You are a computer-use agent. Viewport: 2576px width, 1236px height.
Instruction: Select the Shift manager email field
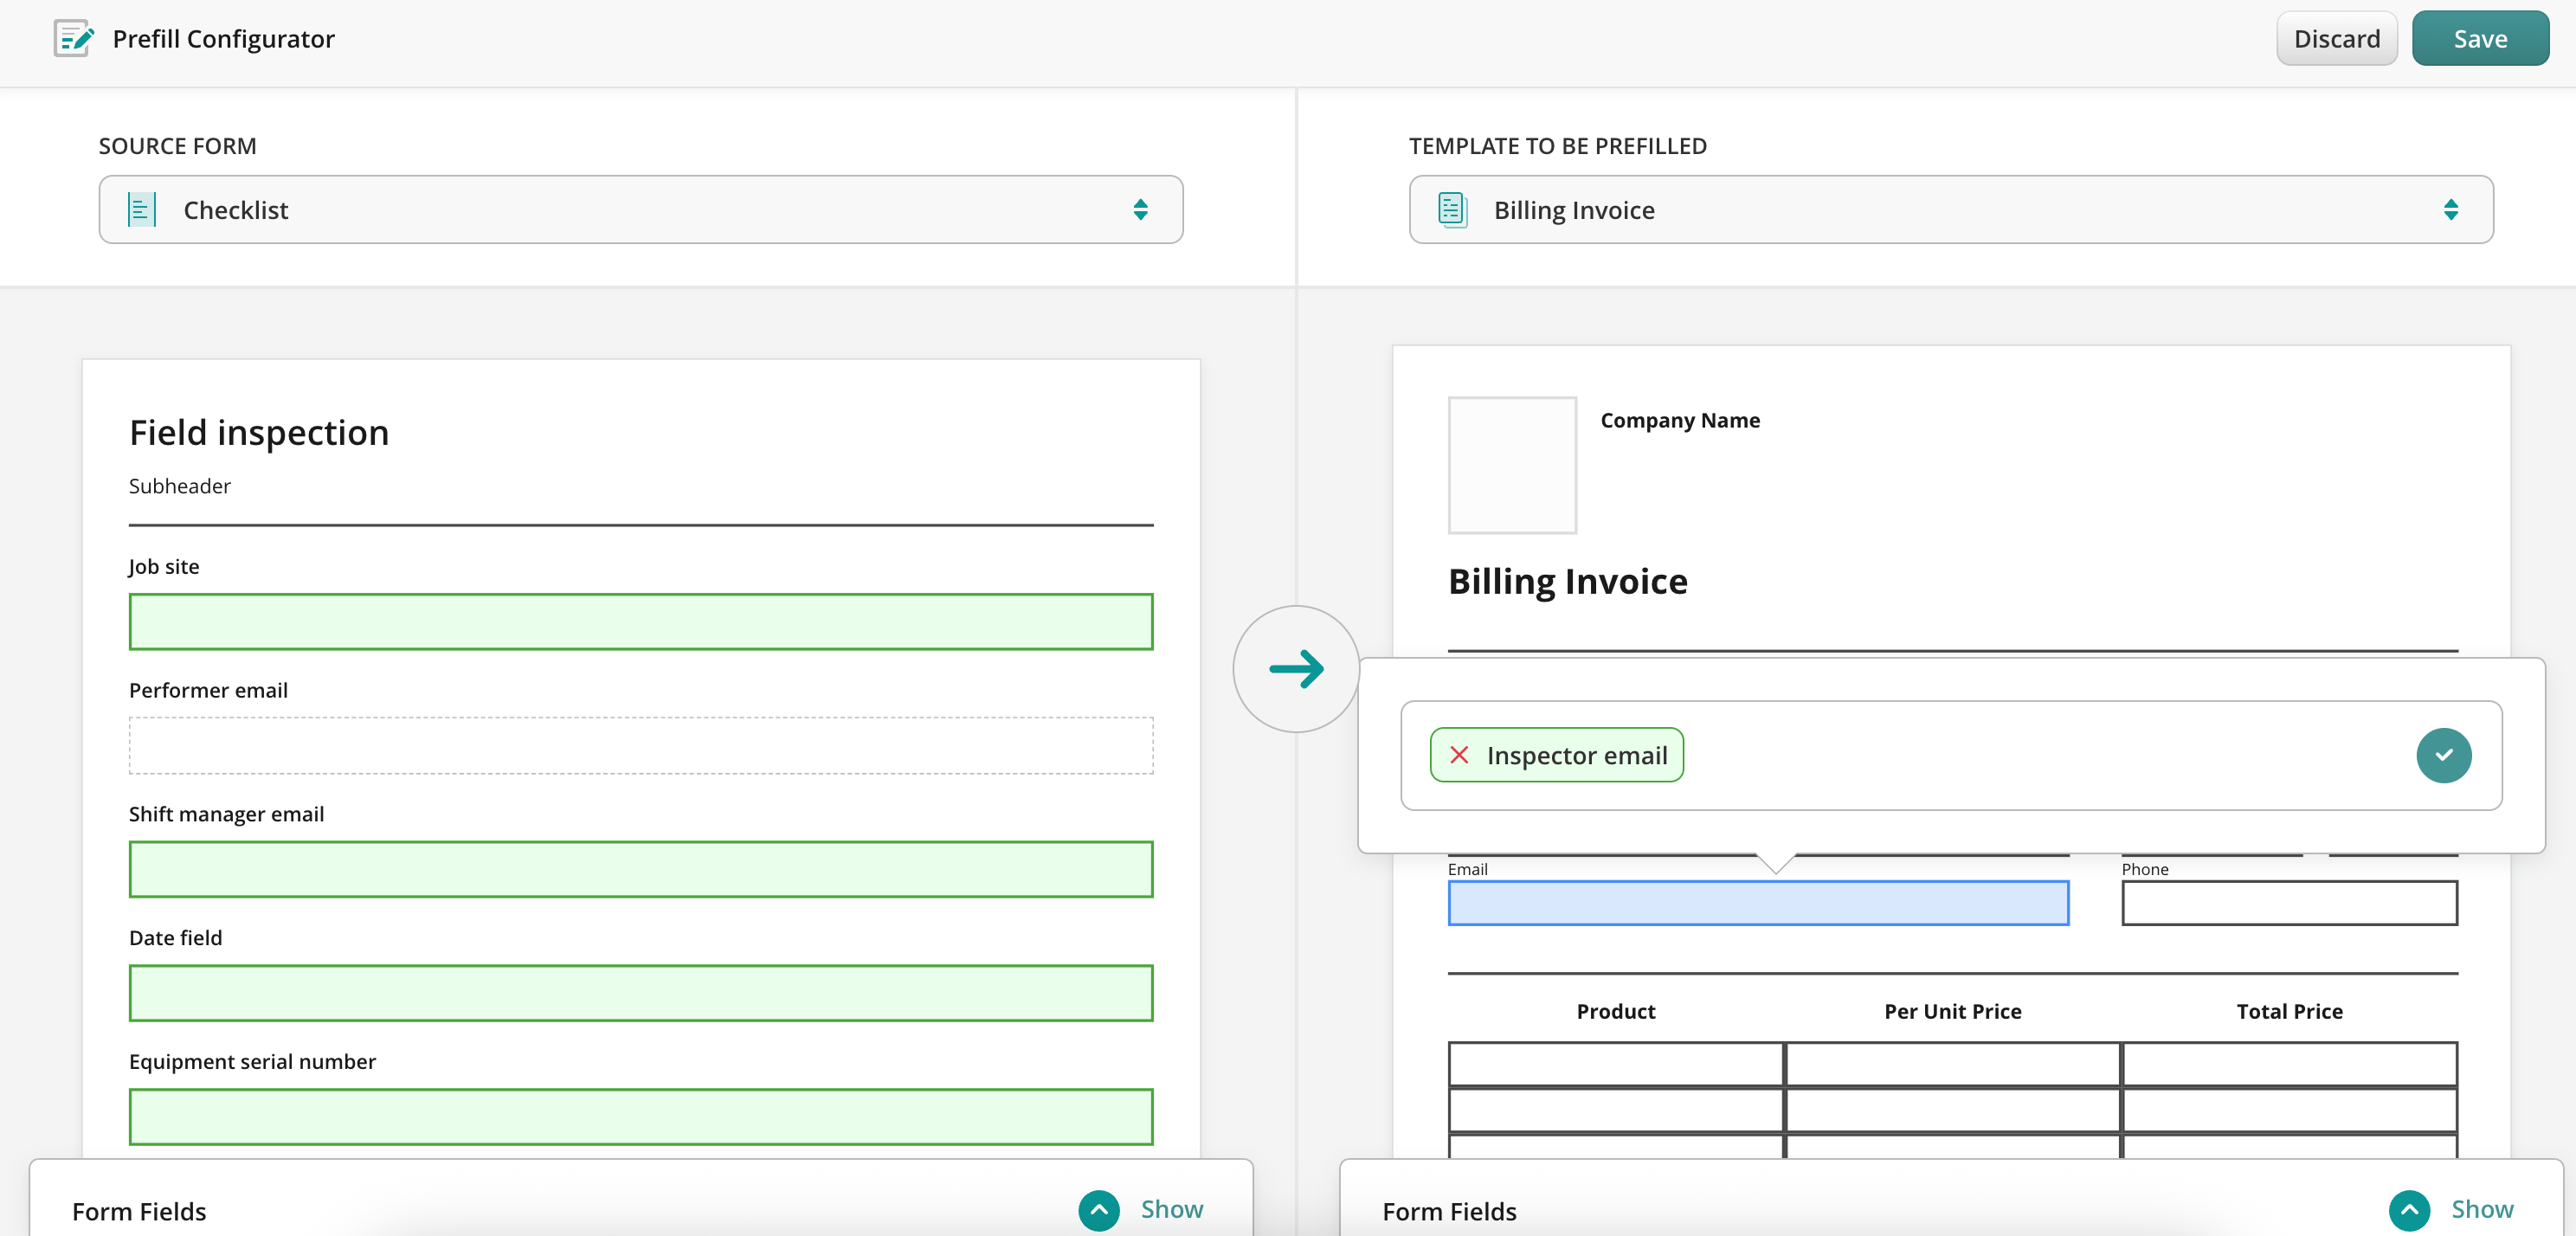(x=640, y=869)
